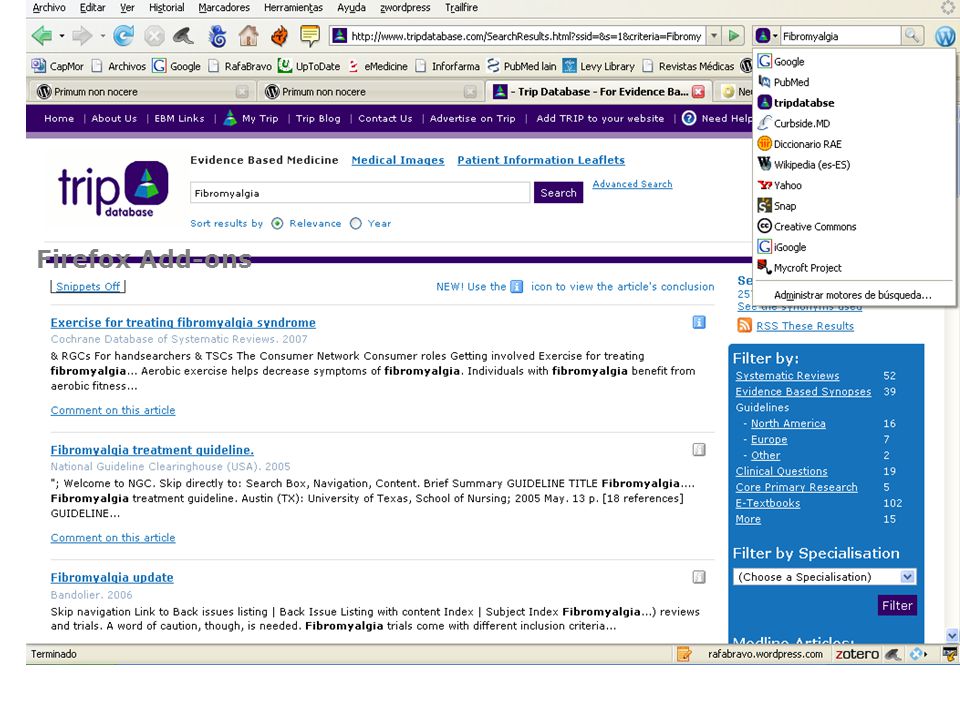
Task: Click the magnifier icon in browser search box
Action: click(x=912, y=36)
